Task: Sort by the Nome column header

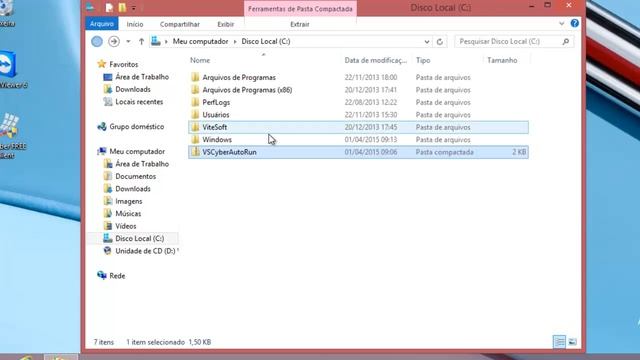Action: (200, 60)
